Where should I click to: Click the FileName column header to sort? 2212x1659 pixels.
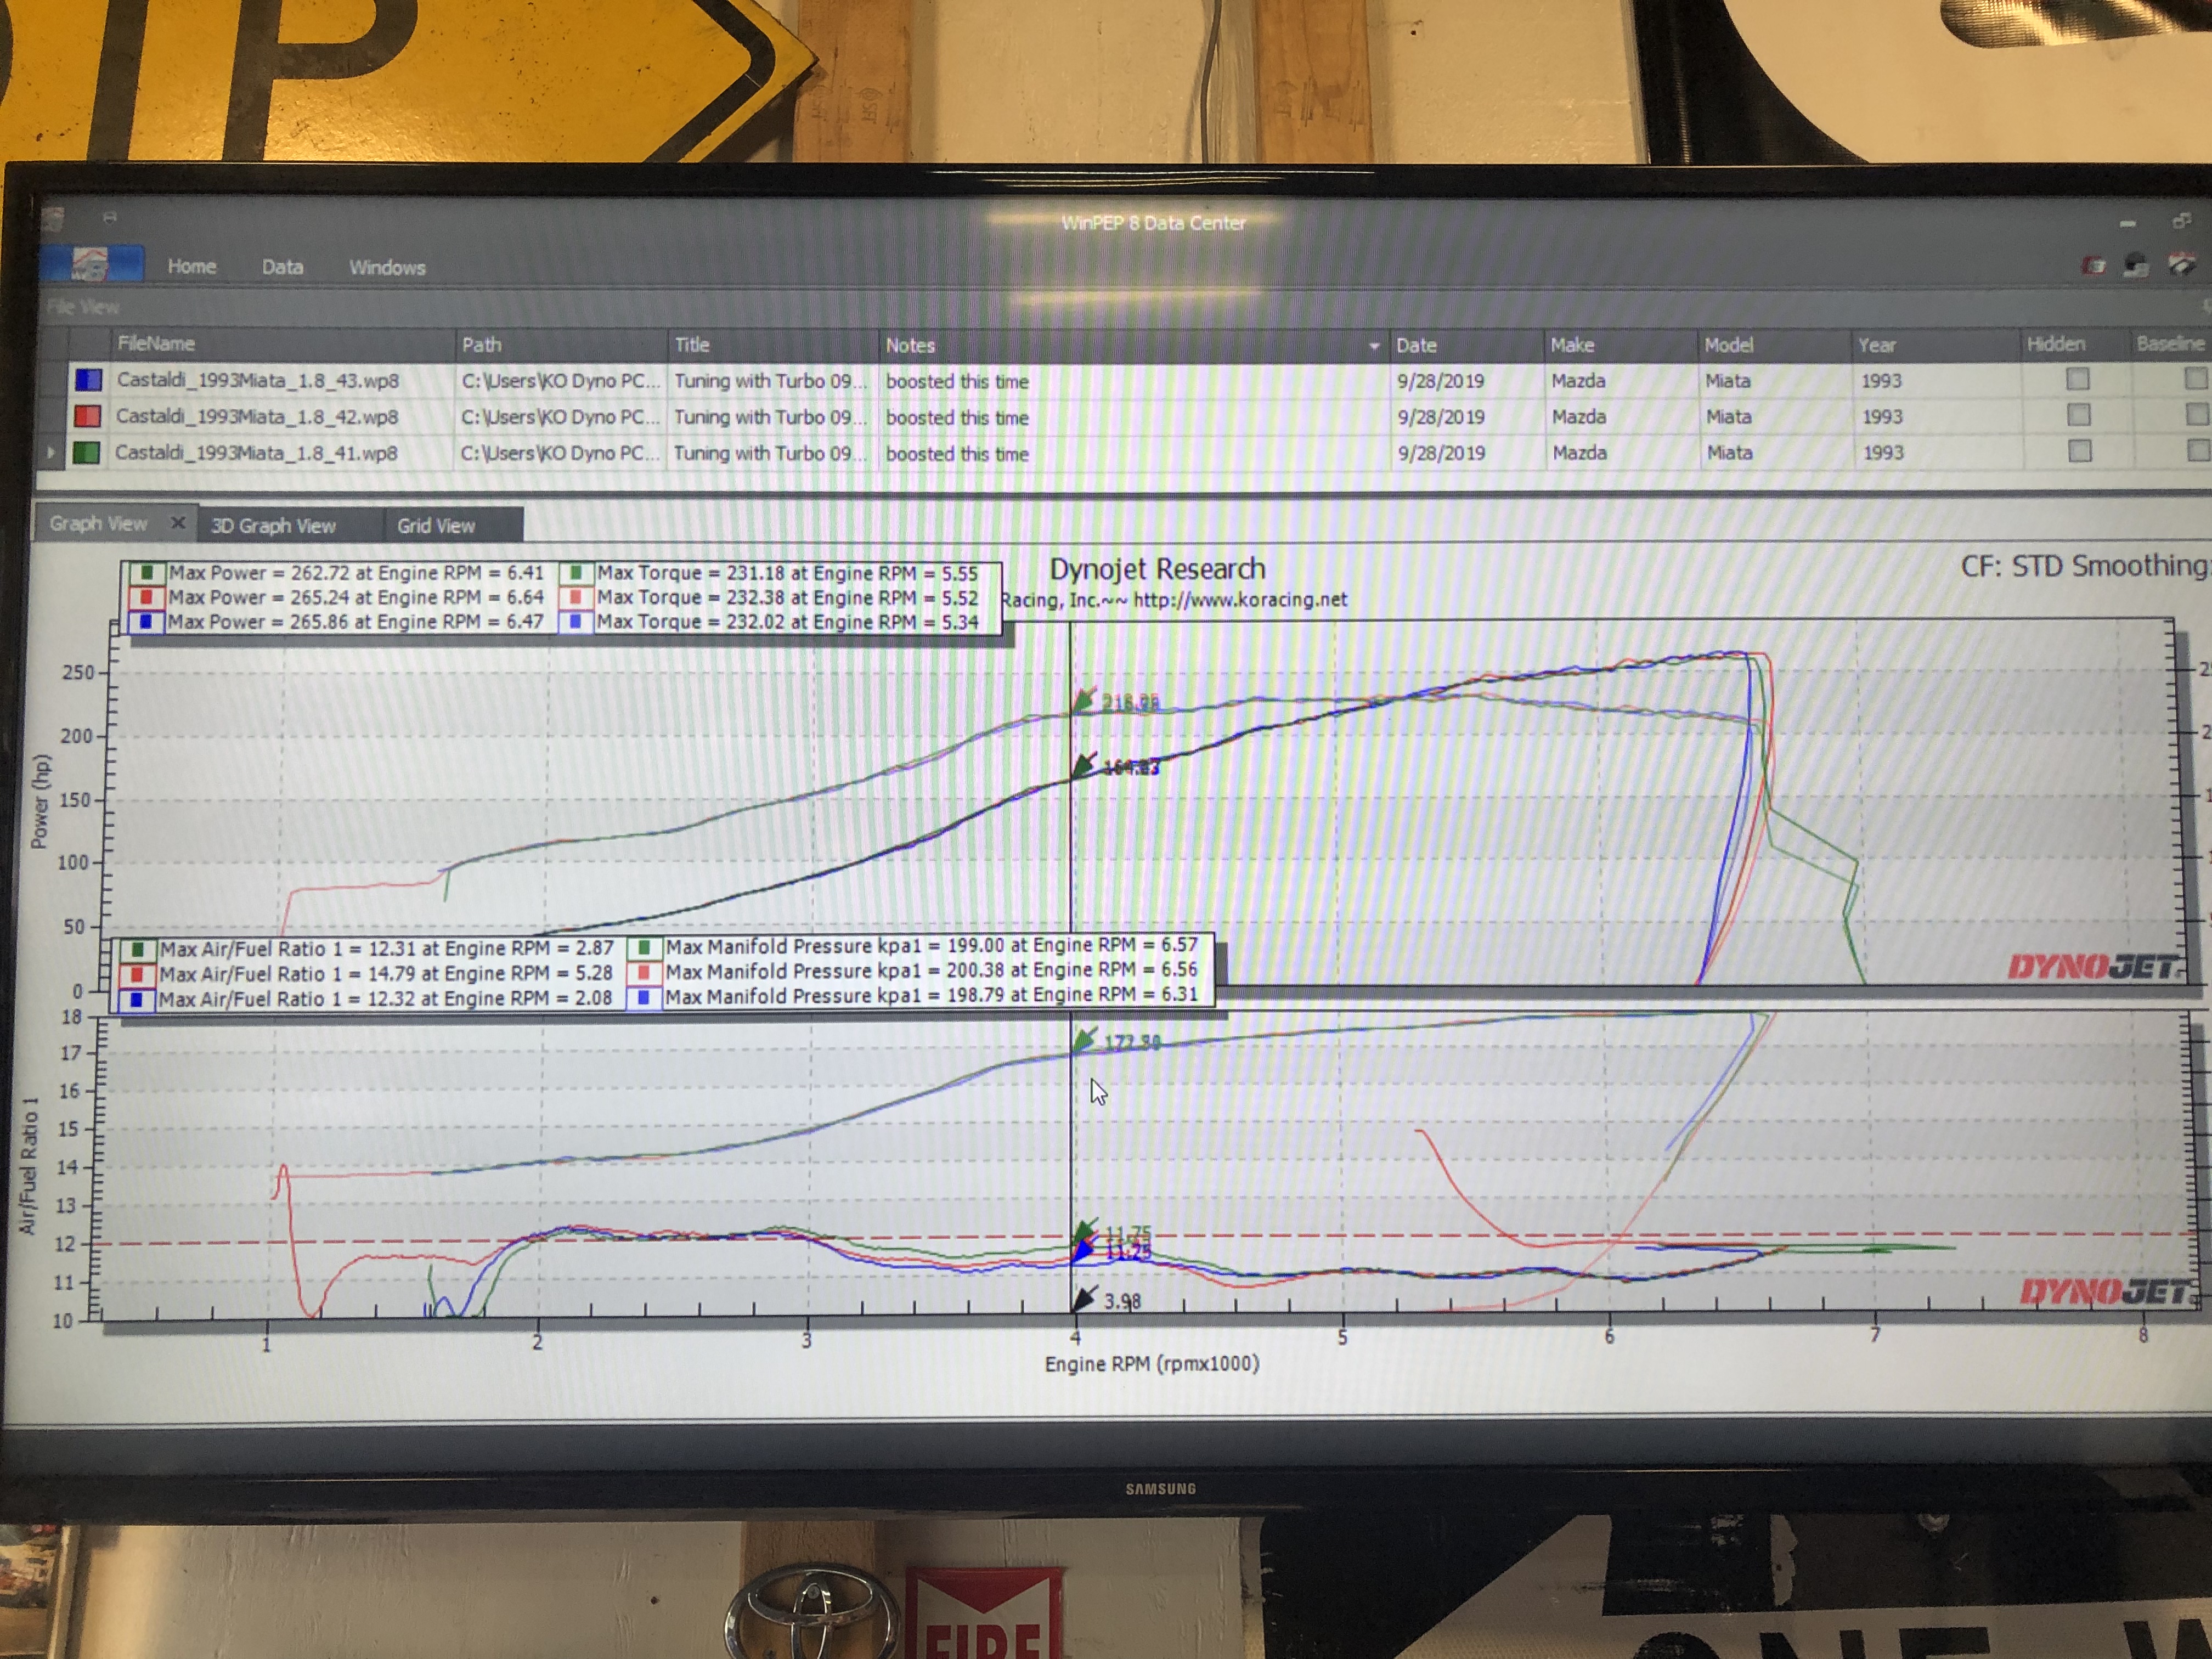[x=156, y=343]
